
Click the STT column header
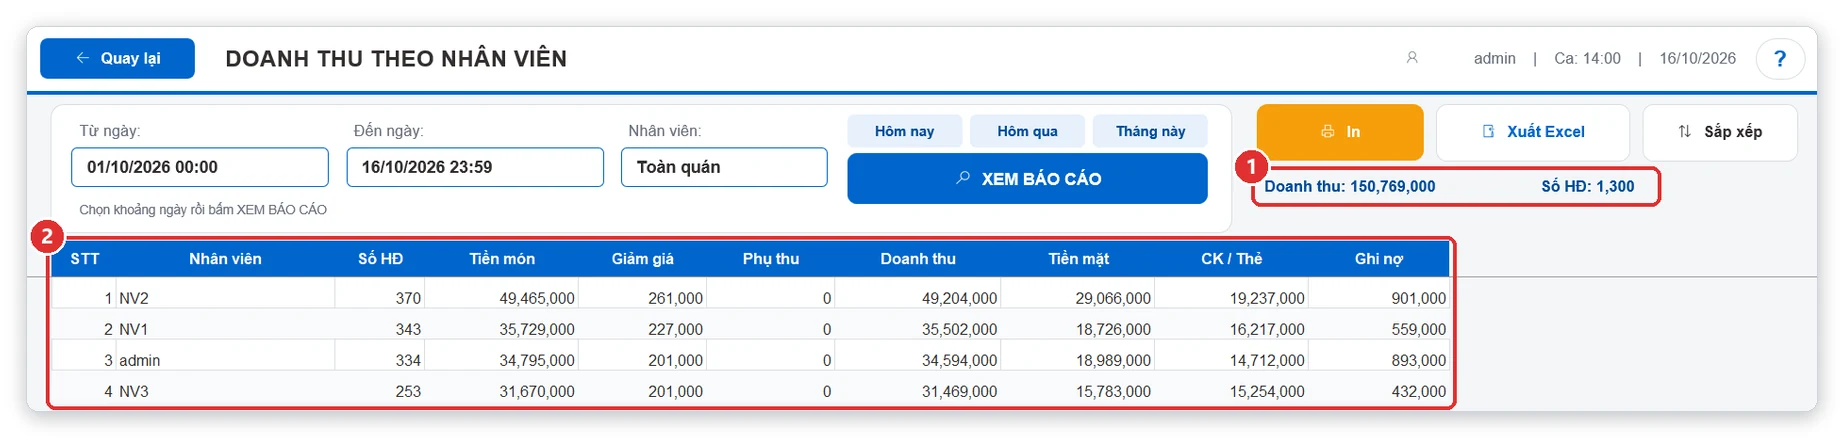point(85,259)
